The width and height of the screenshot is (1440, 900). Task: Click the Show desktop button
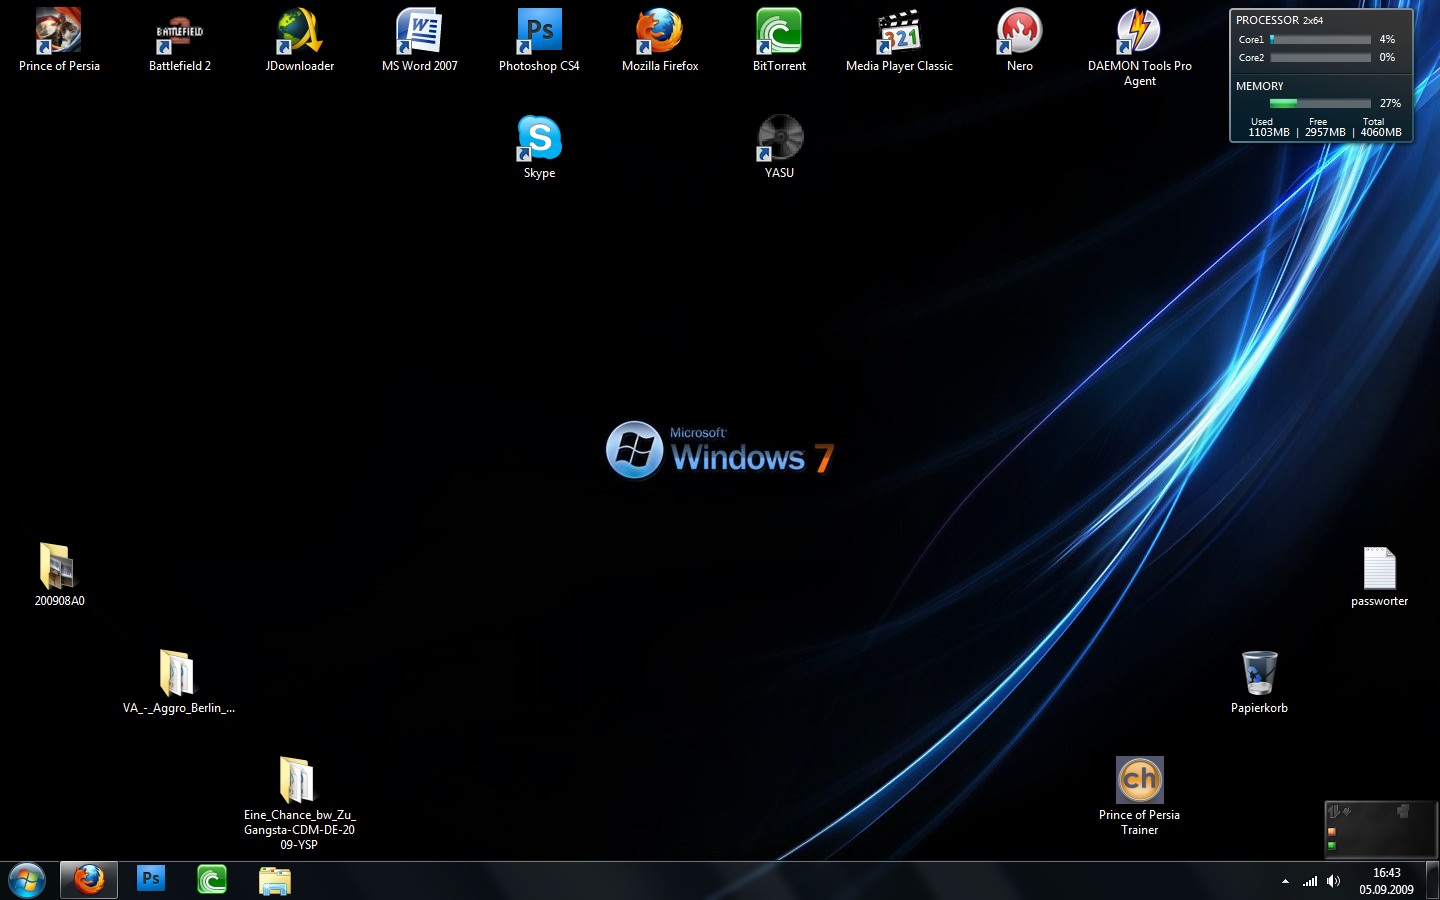pyautogui.click(x=1433, y=881)
